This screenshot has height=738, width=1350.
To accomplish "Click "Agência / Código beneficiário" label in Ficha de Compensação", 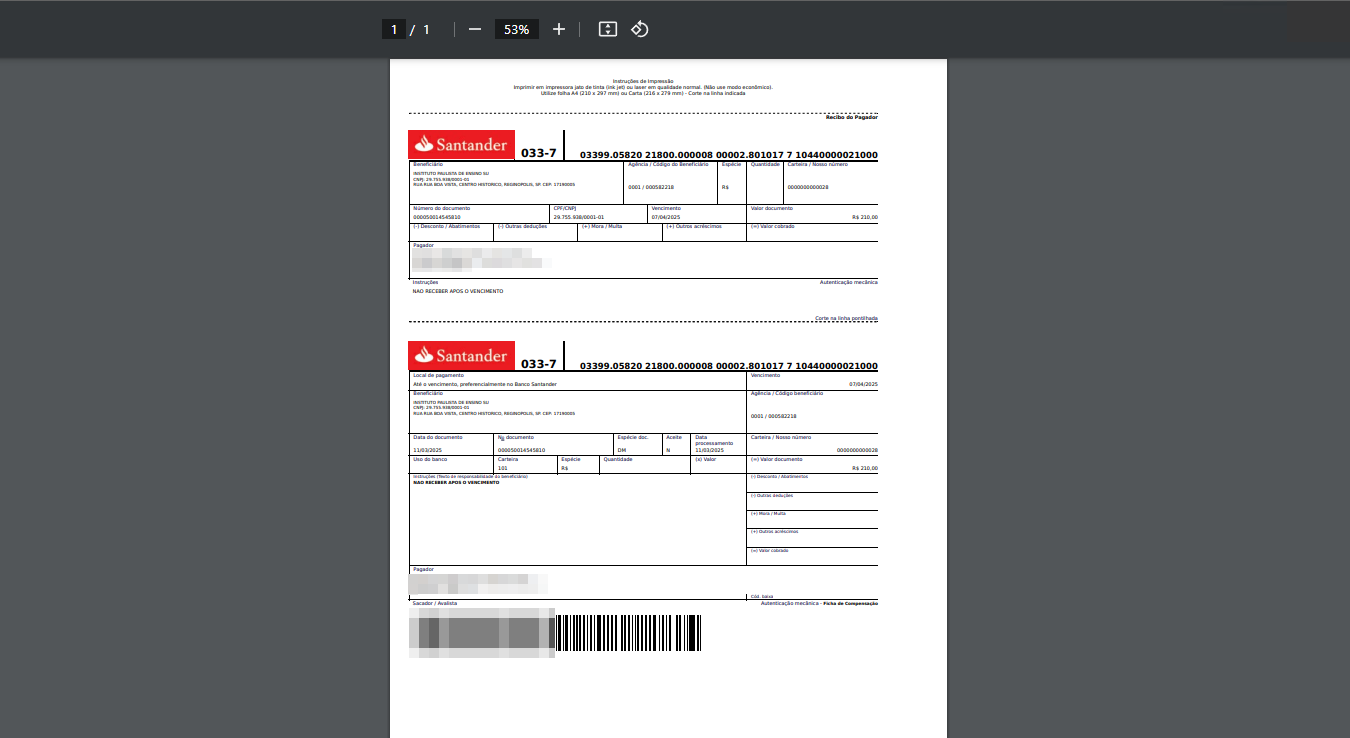I will tap(786, 393).
